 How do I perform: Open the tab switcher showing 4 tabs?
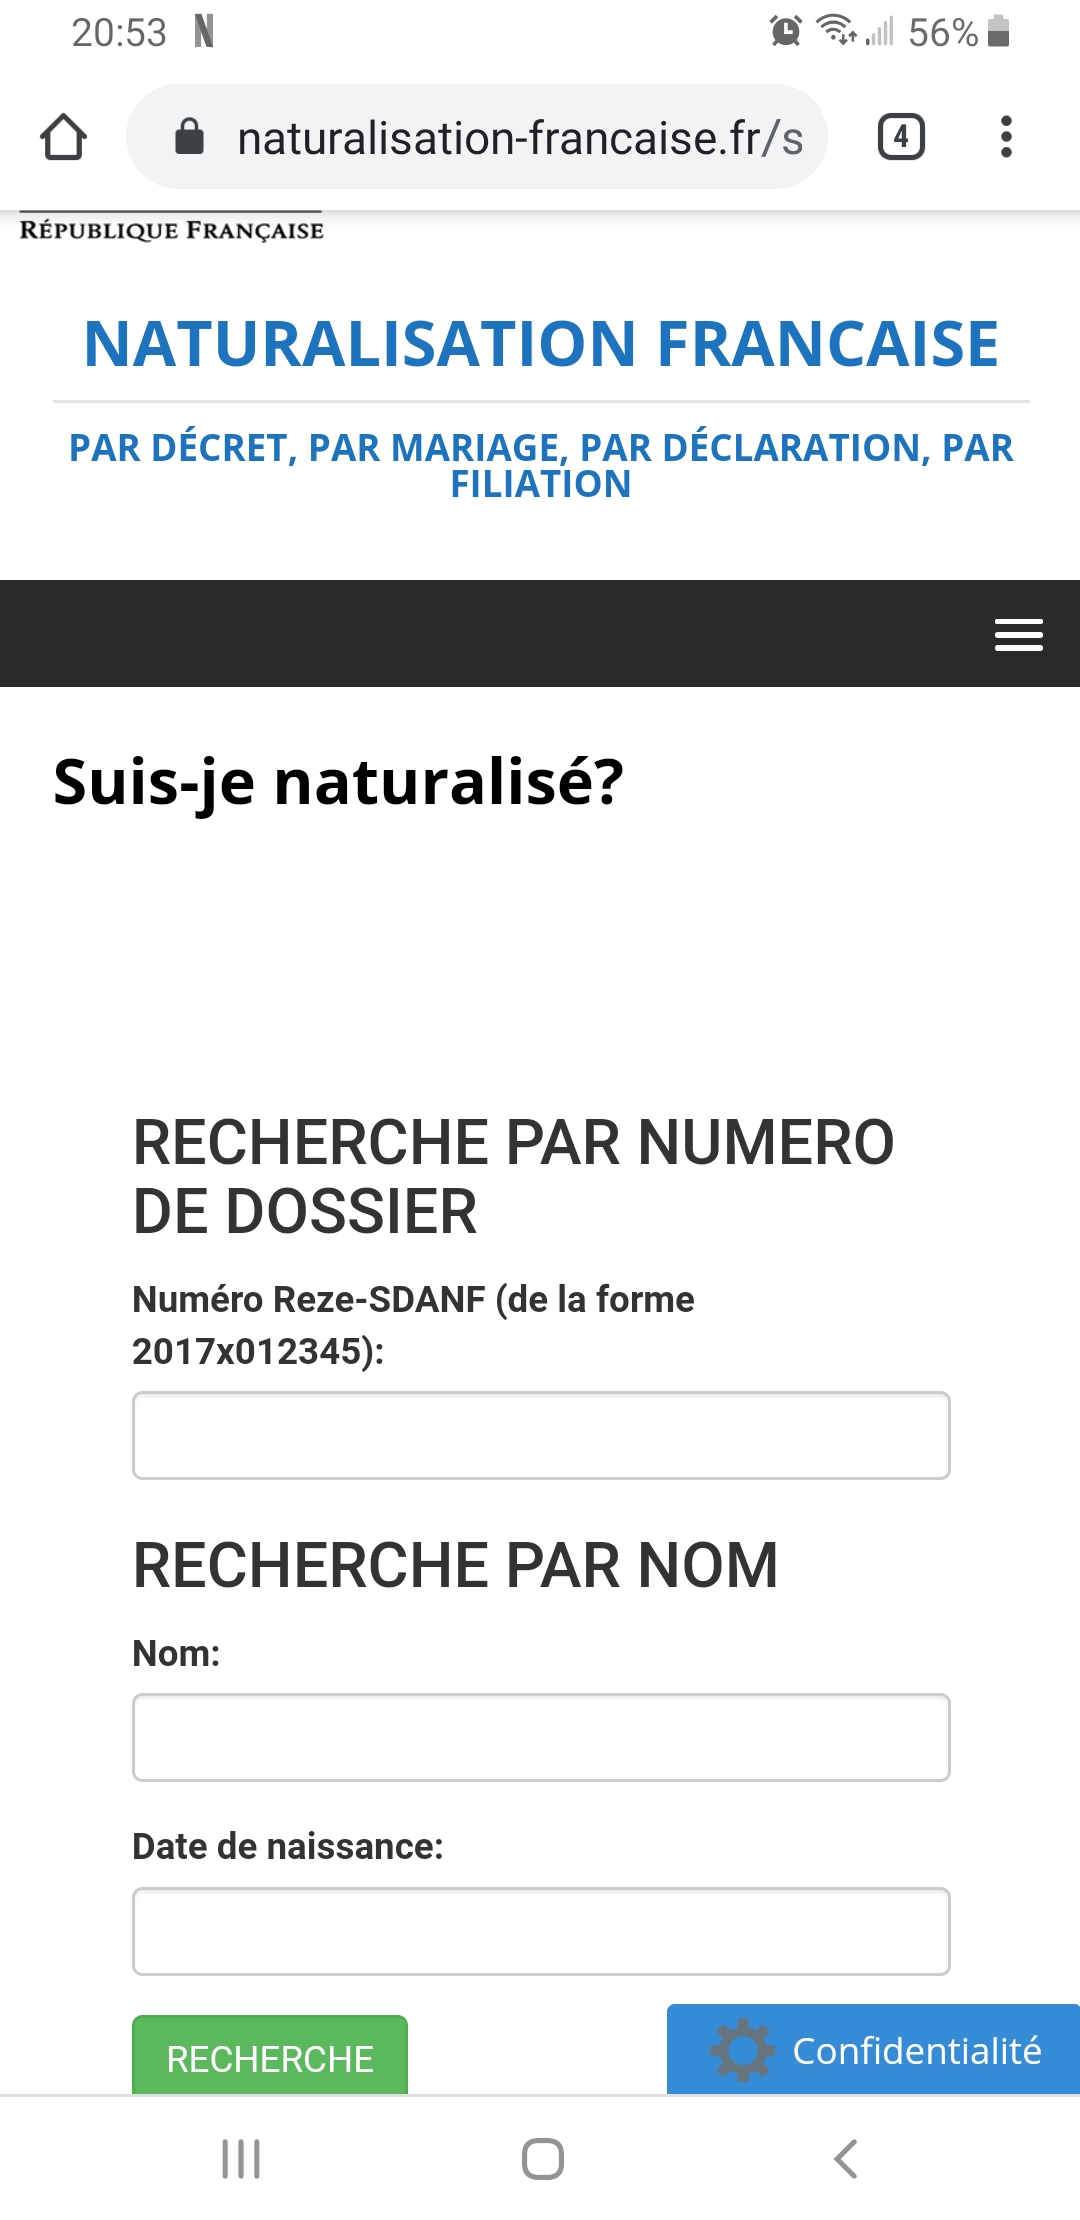coord(901,137)
